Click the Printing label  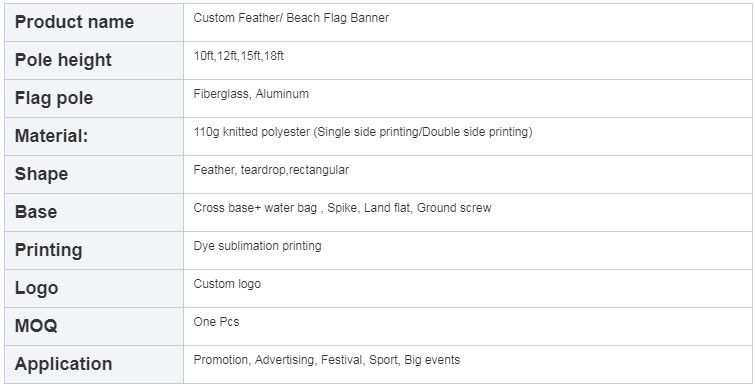point(49,250)
